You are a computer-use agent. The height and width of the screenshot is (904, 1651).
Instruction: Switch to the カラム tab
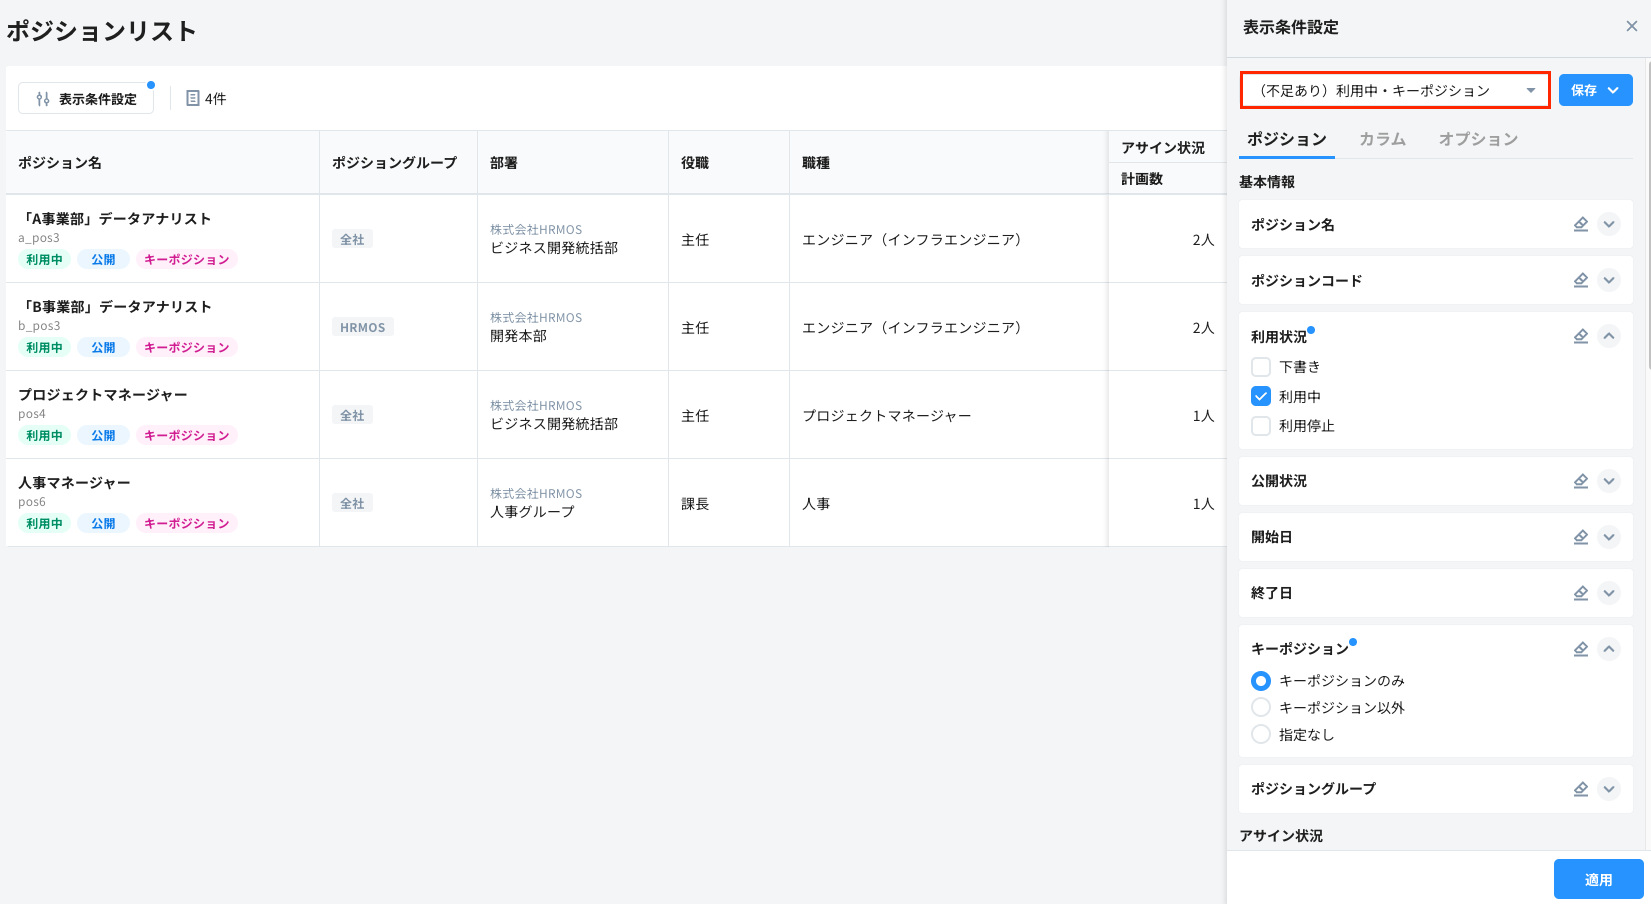[1382, 139]
